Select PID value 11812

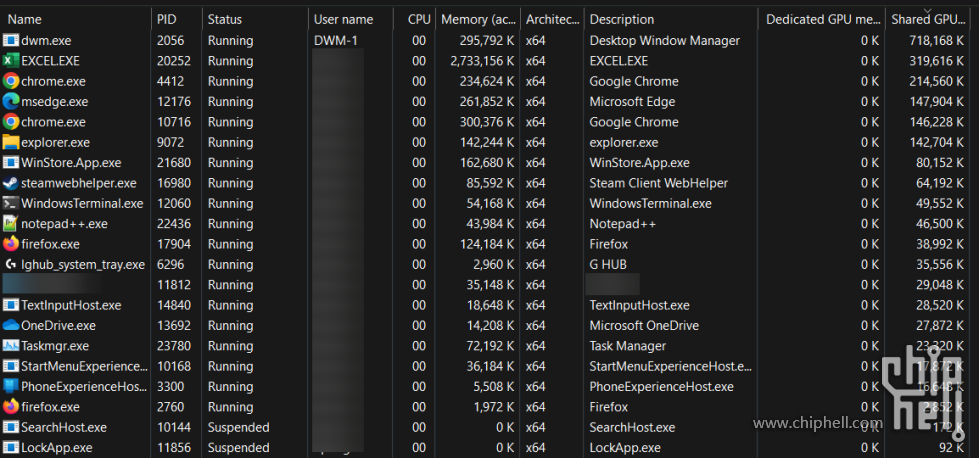click(174, 285)
